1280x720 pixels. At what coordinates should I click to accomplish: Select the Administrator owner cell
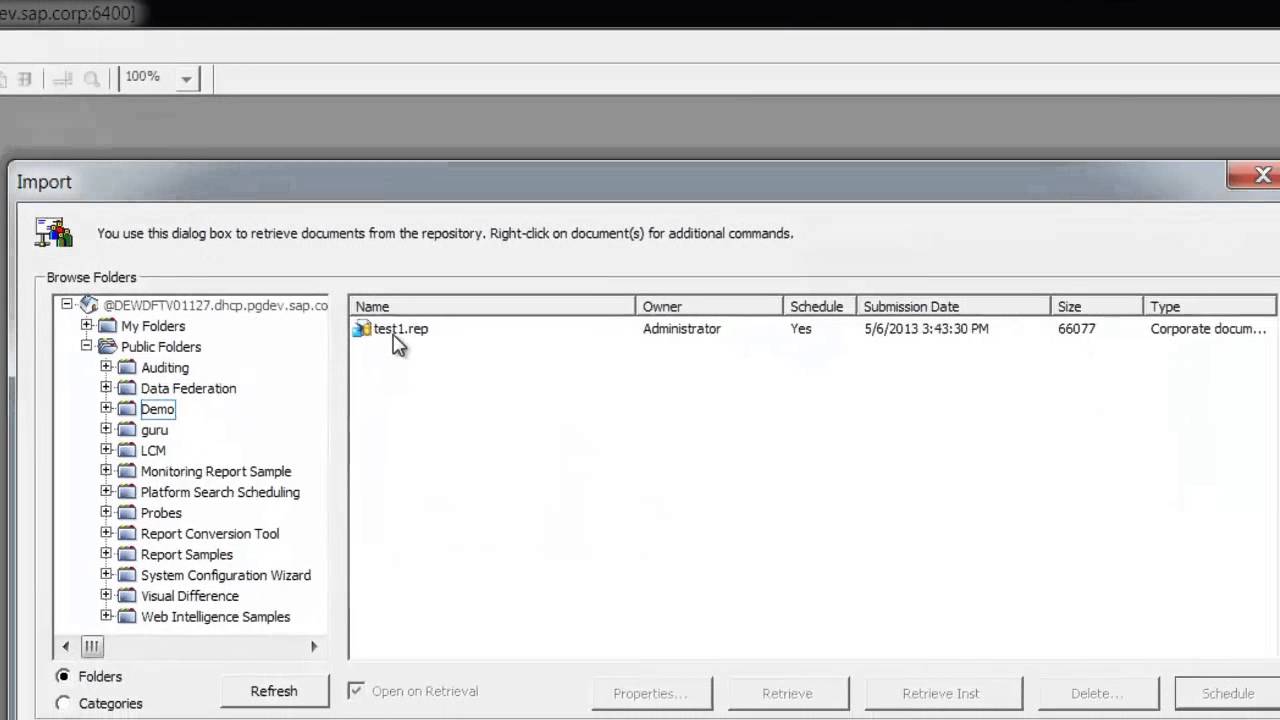tap(682, 329)
